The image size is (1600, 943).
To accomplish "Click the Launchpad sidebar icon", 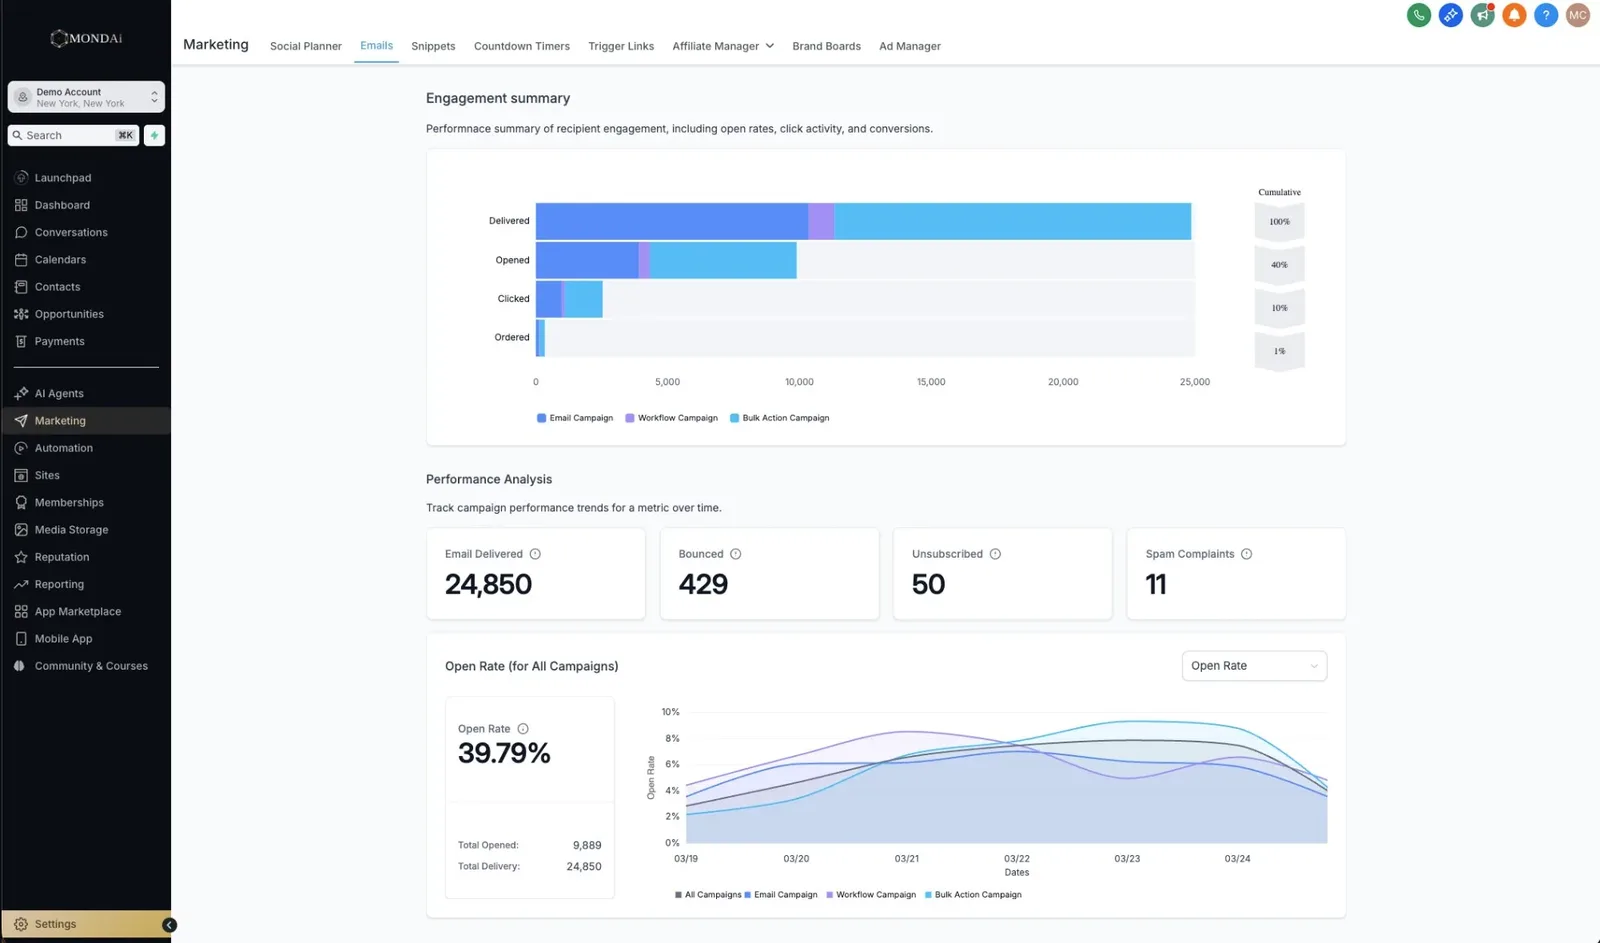I will click(21, 178).
